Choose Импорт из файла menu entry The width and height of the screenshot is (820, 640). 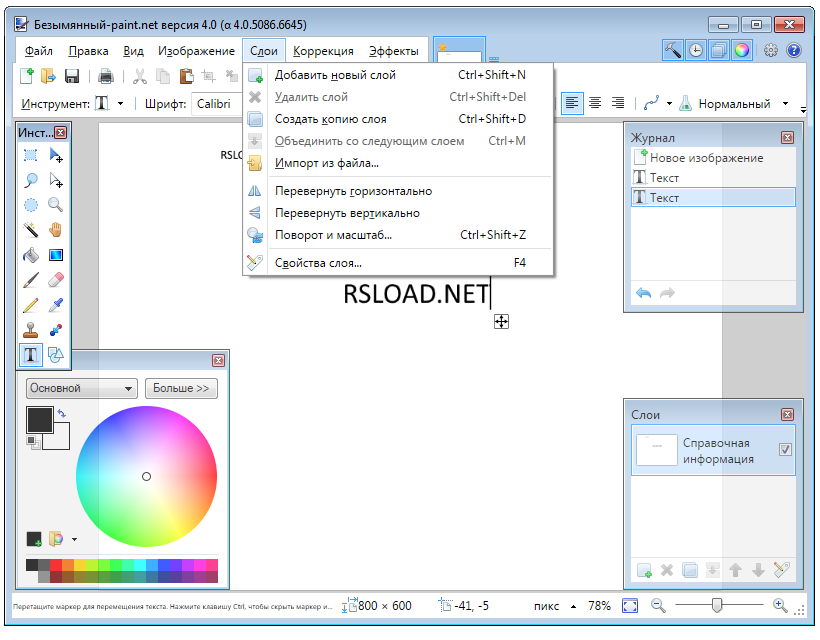398,163
